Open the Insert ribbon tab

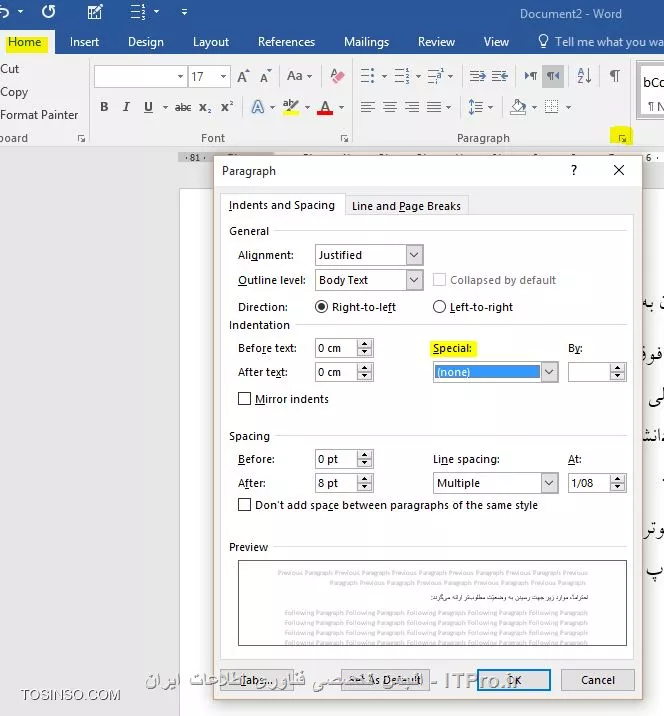coord(84,42)
